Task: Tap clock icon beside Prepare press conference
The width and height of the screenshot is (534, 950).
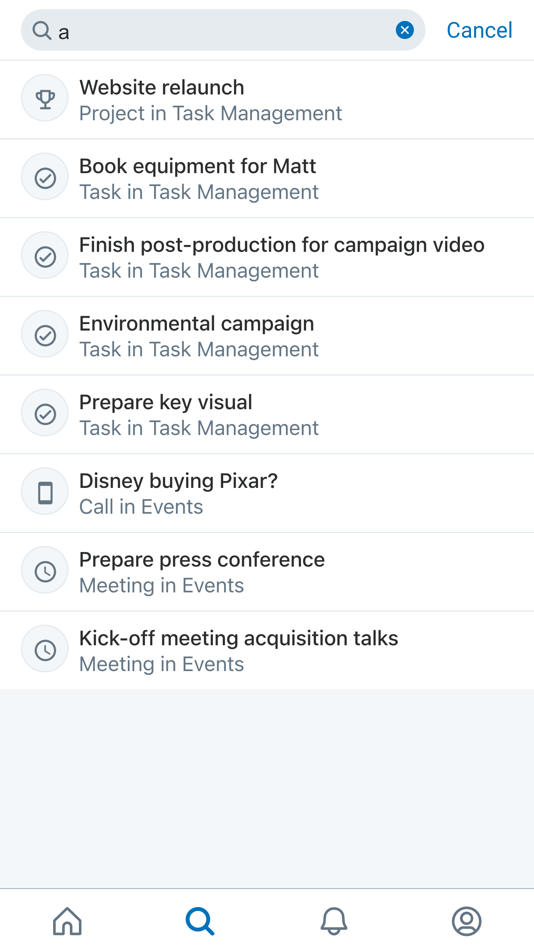Action: point(45,571)
